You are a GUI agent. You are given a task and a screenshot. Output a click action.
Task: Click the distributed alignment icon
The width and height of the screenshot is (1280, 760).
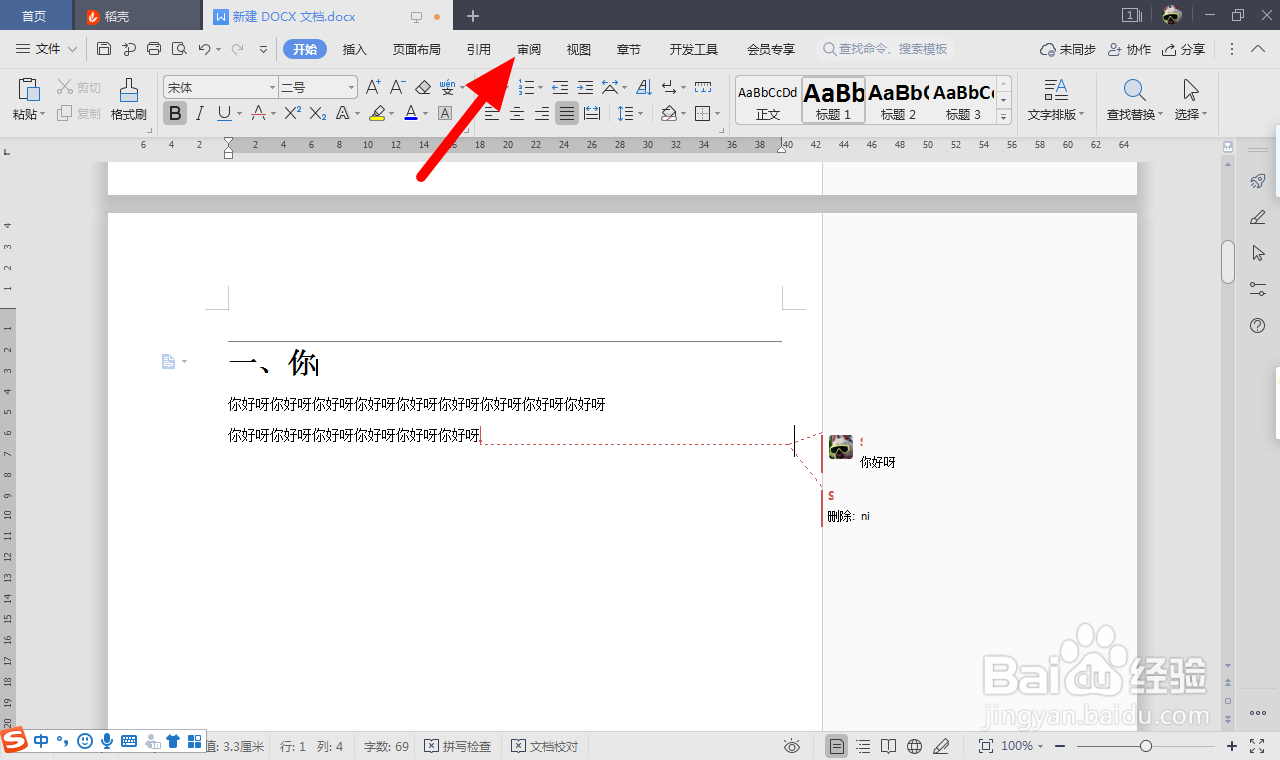592,113
